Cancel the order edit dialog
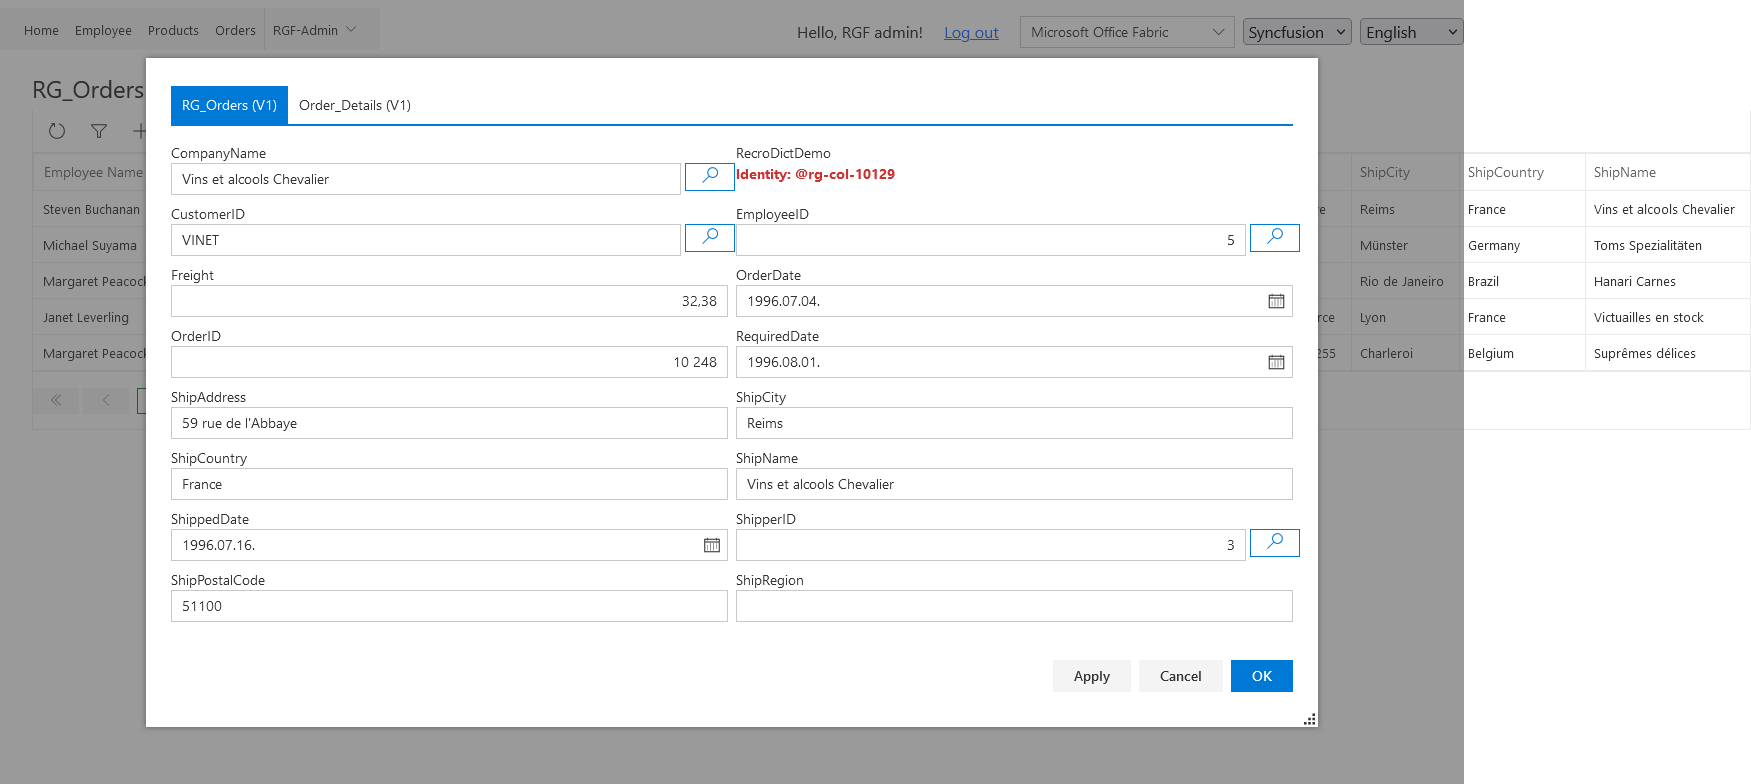 click(1180, 676)
